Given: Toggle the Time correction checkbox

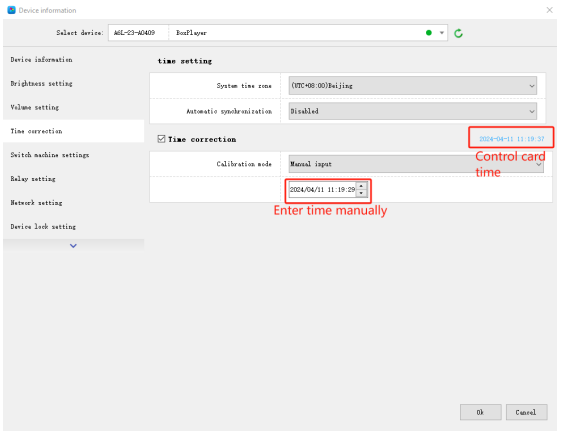Looking at the screenshot, I should tap(161, 139).
